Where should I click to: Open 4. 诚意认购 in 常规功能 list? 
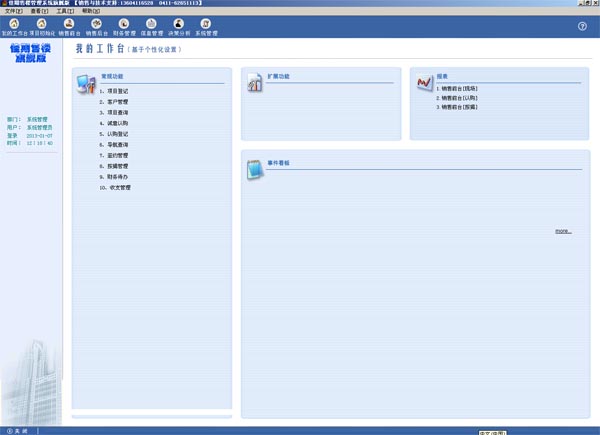click(114, 123)
